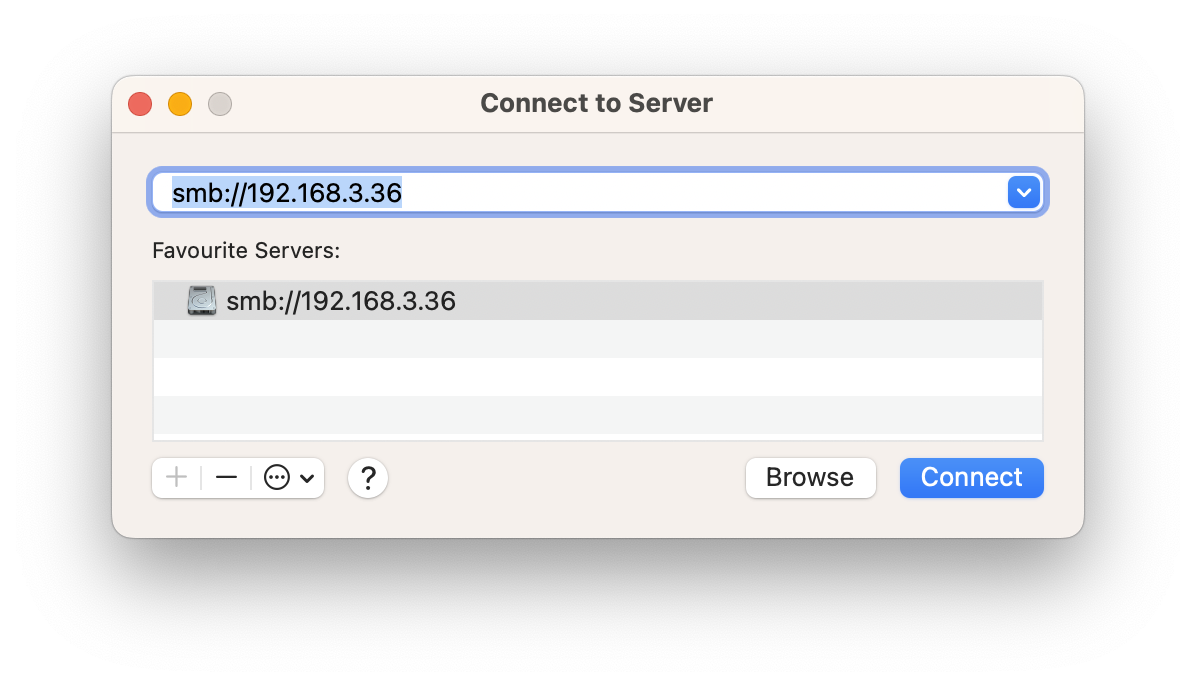Image resolution: width=1196 pixels, height=686 pixels.
Task: Close the Connect to Server window
Action: point(140,104)
